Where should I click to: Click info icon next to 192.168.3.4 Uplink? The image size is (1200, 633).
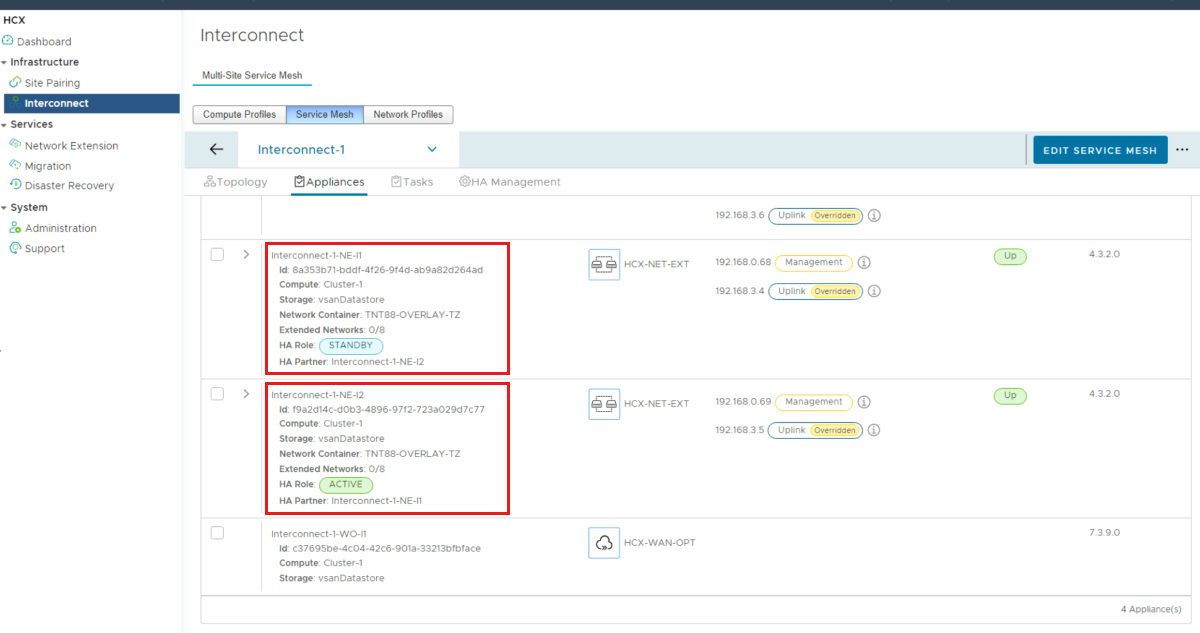pos(874,291)
